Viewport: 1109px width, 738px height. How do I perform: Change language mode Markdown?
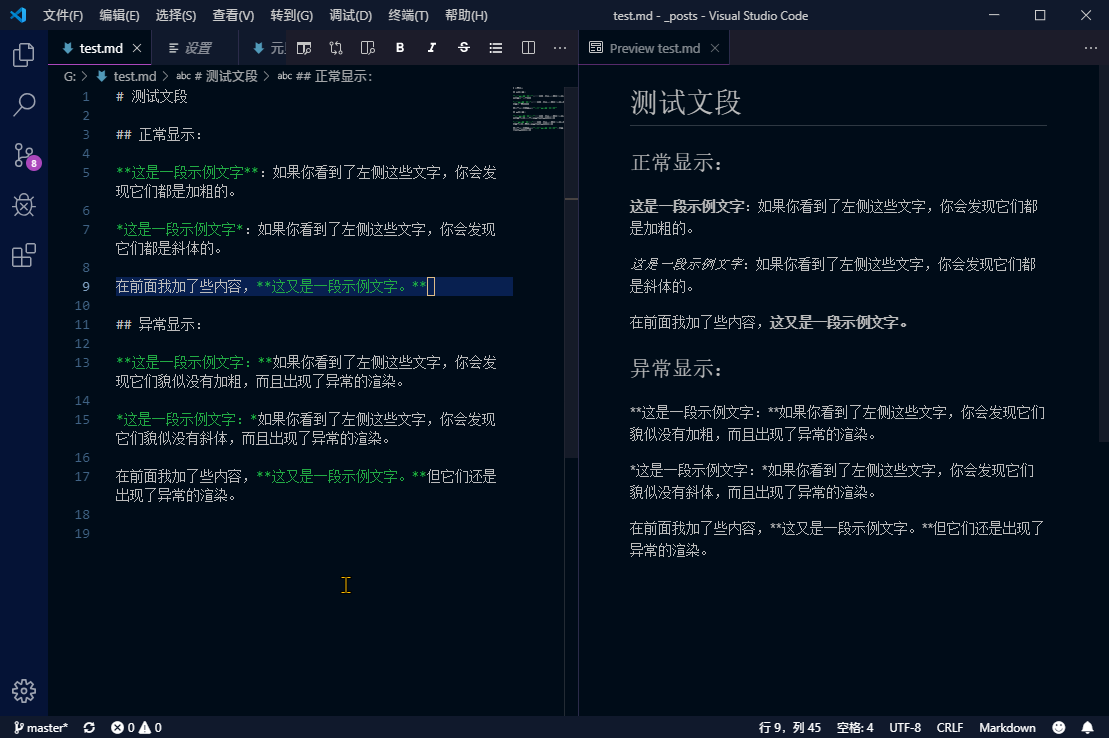pyautogui.click(x=1007, y=727)
